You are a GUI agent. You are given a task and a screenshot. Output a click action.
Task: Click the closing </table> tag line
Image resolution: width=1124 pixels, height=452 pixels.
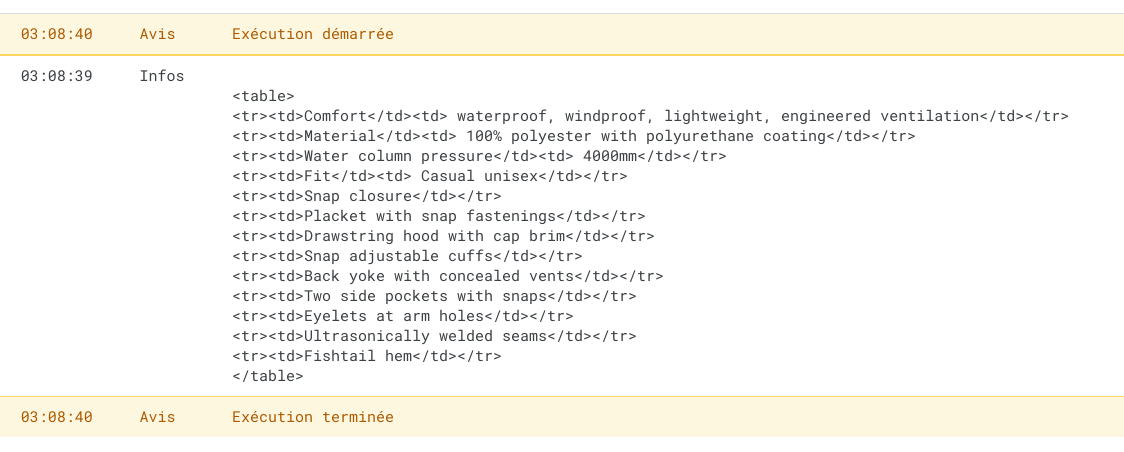pyautogui.click(x=267, y=376)
